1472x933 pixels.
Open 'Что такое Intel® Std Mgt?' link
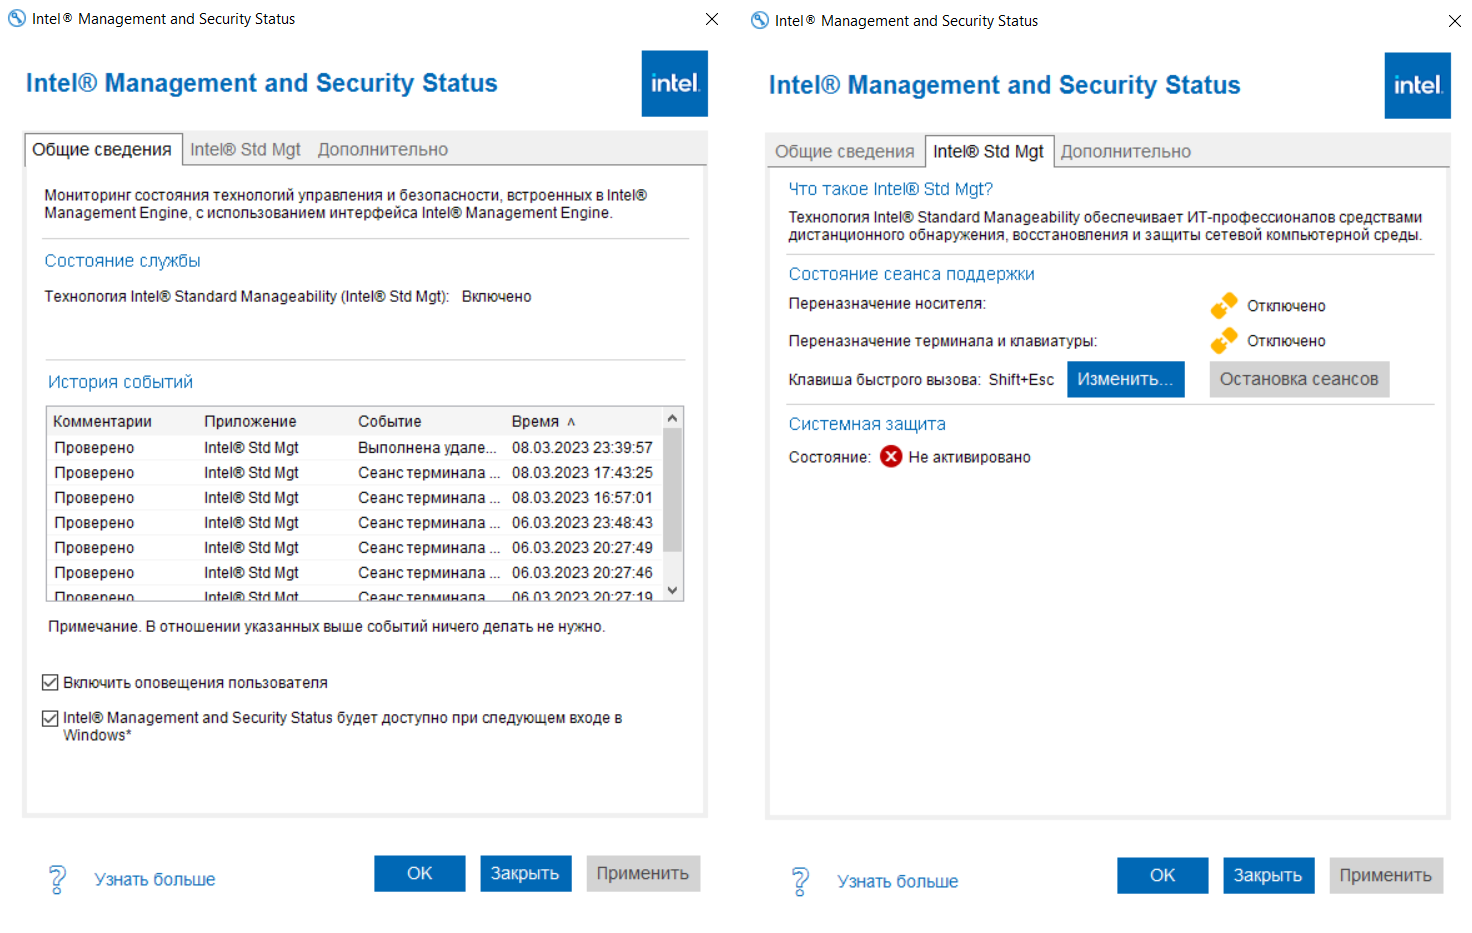(x=890, y=189)
